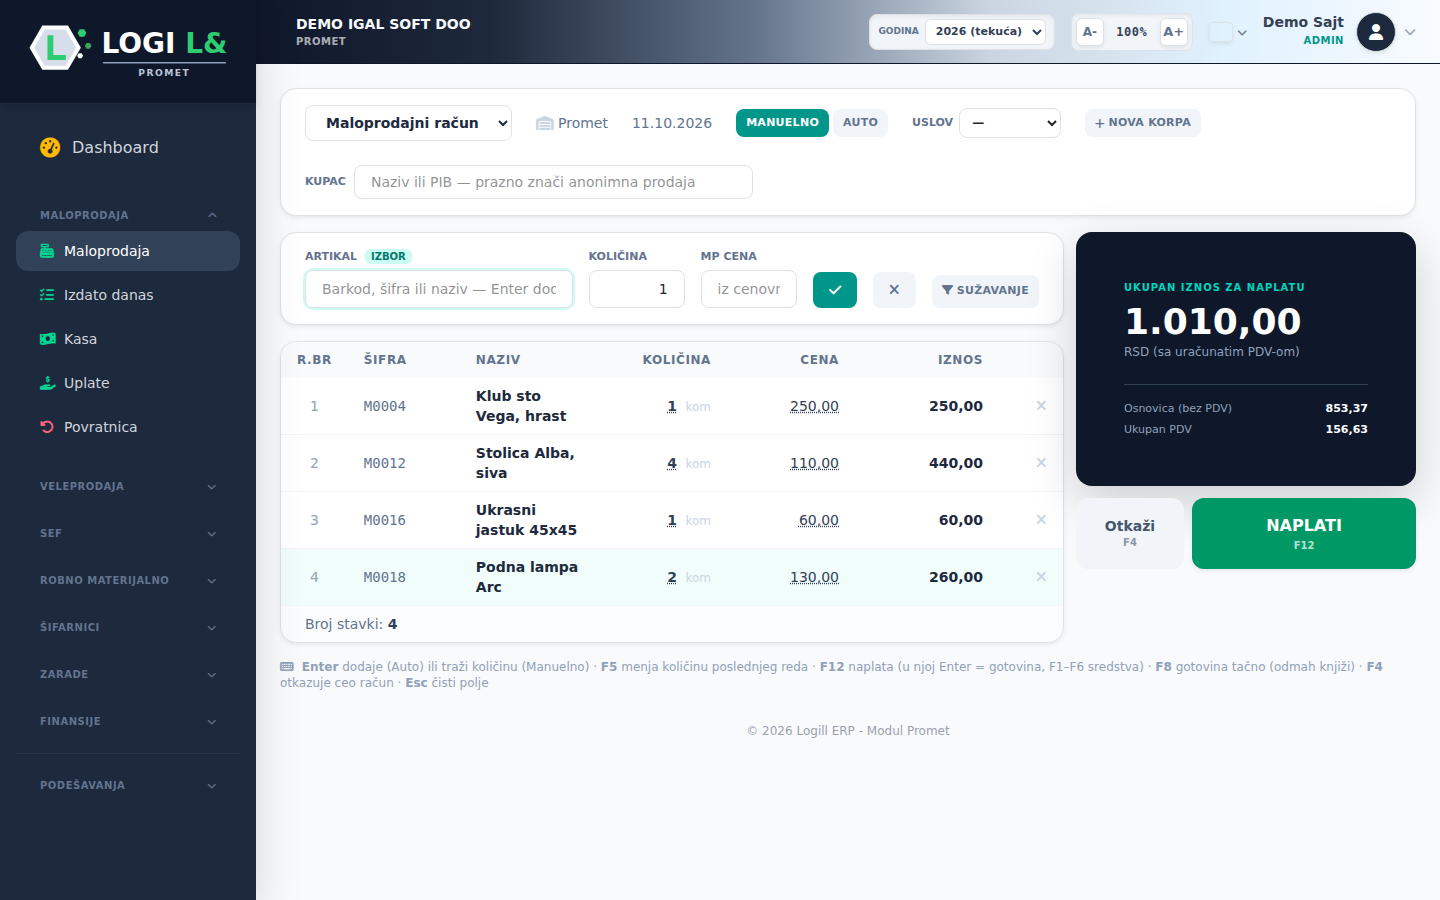This screenshot has height=900, width=1440.
Task: Click the date 11.10.2026
Action: [672, 123]
